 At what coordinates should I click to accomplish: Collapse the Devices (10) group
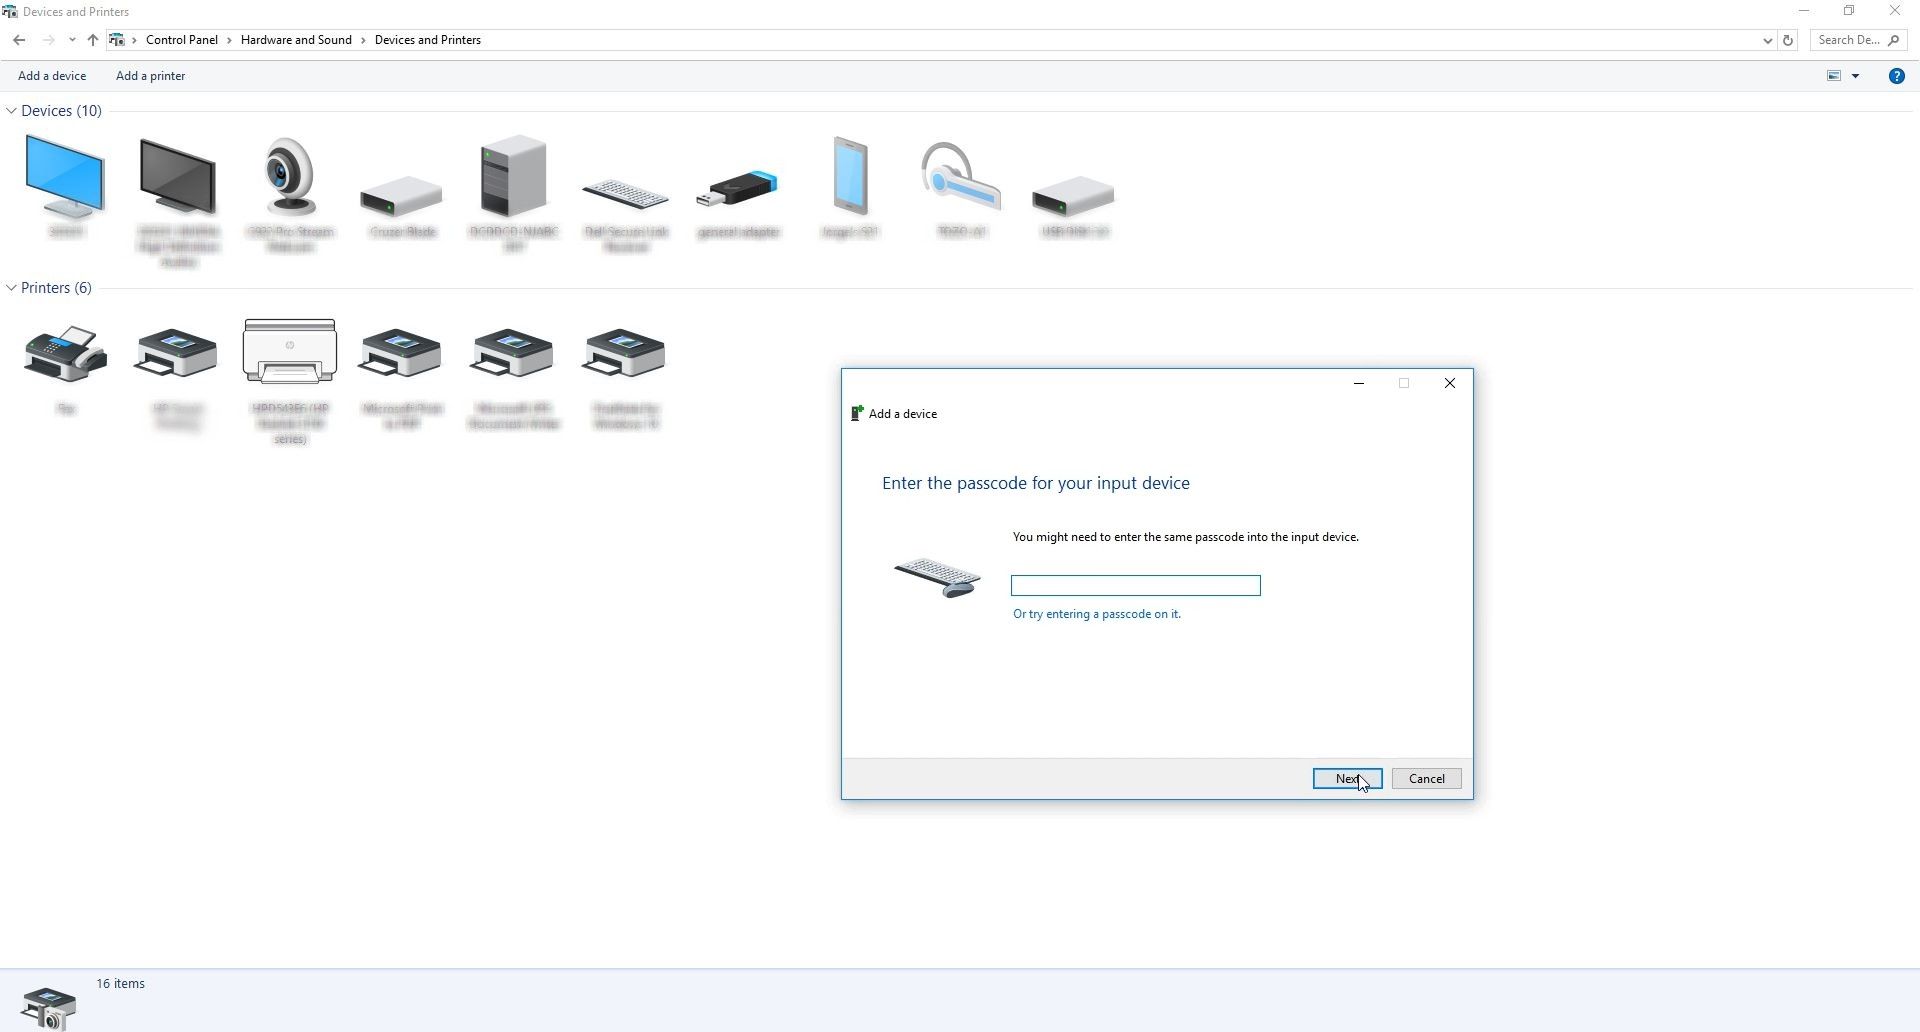(x=11, y=111)
